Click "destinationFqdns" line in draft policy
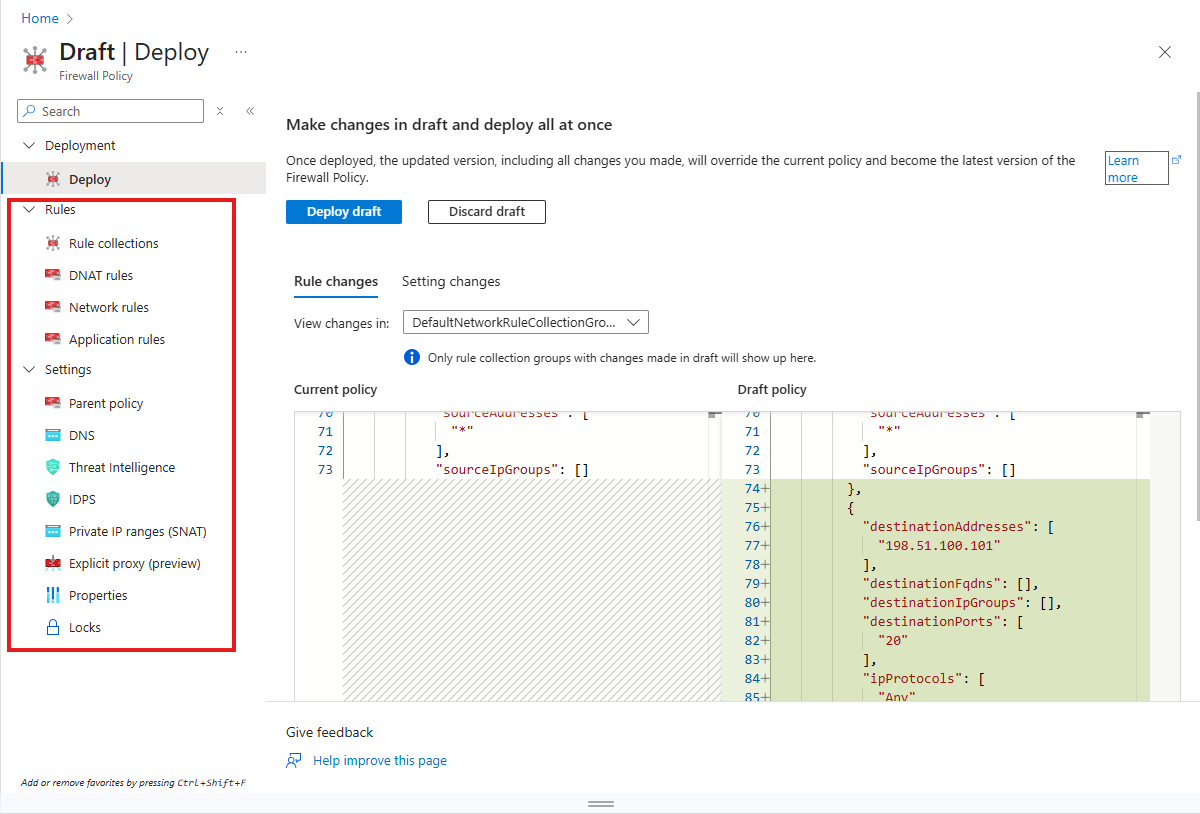The height and width of the screenshot is (814, 1200). pos(950,583)
